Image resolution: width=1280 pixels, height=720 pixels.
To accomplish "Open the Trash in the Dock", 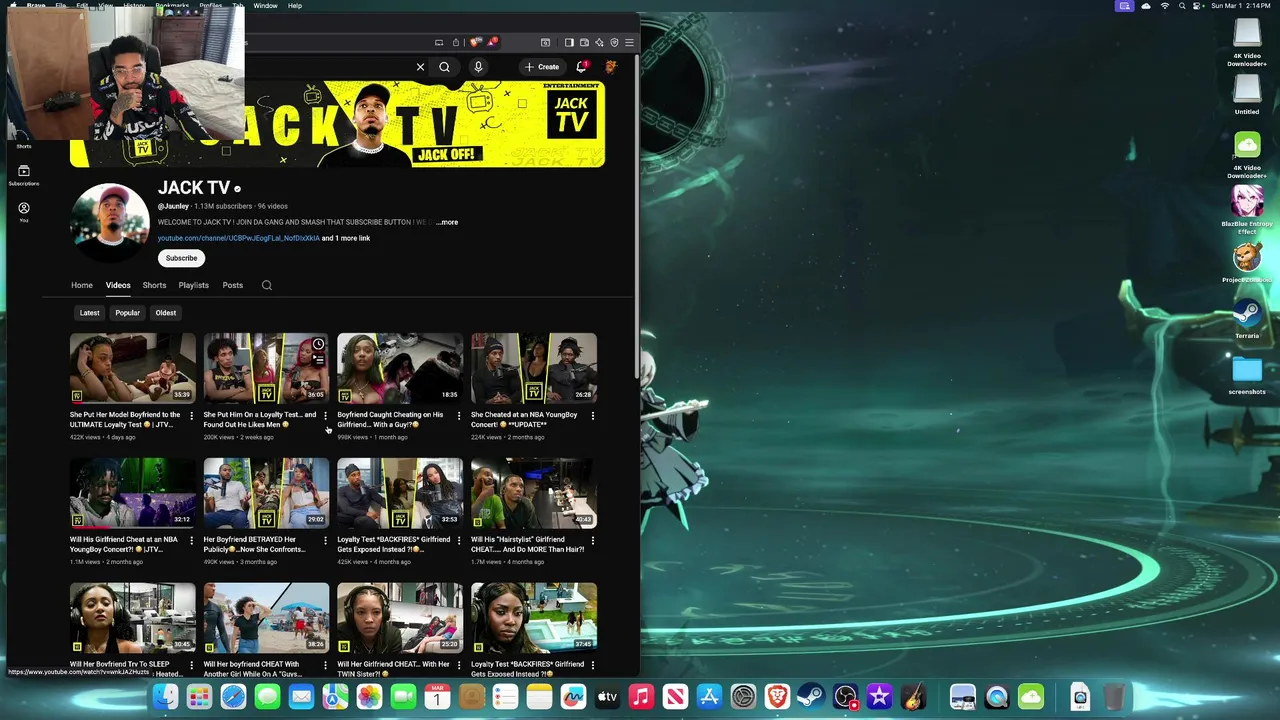I will tap(1114, 697).
